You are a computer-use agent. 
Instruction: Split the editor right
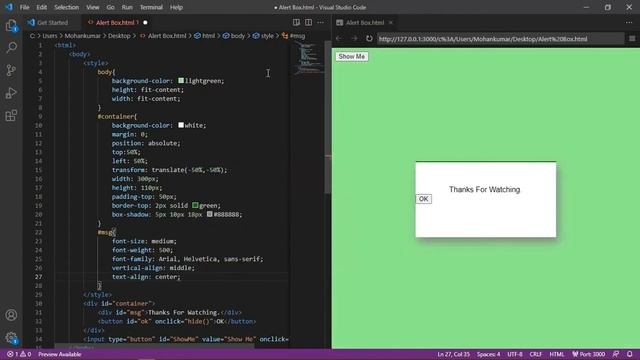pos(309,22)
